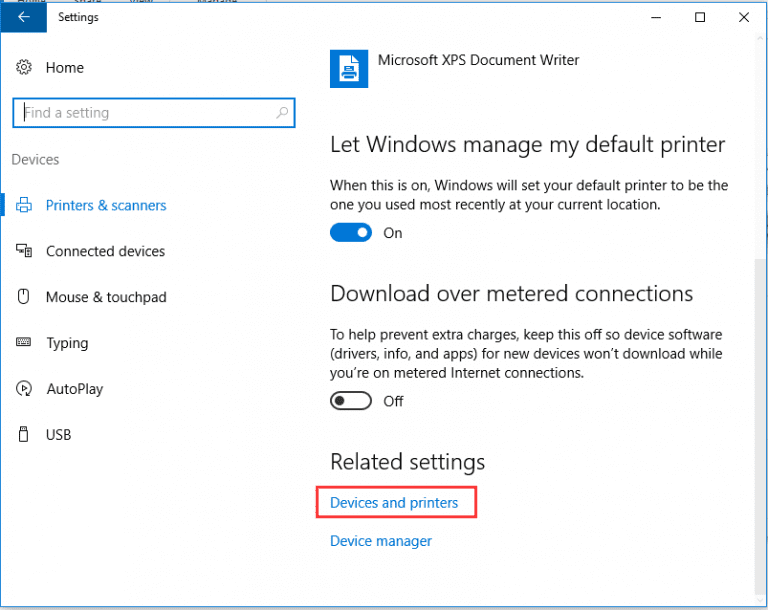Focus the Find a setting search field
Viewport: 768px width, 610px height.
point(154,113)
